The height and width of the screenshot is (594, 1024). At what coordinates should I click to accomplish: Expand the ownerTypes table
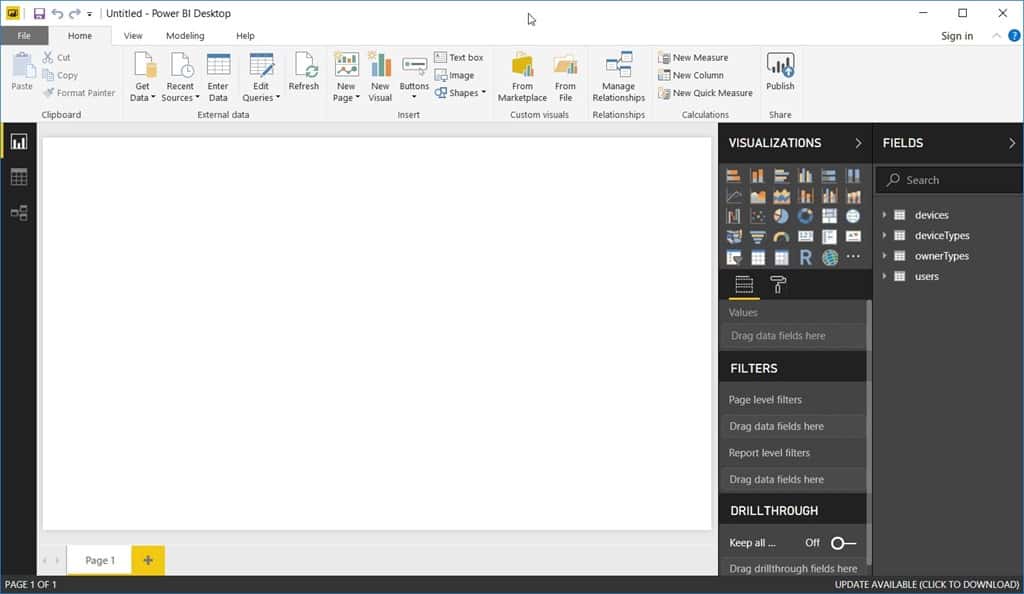(884, 255)
